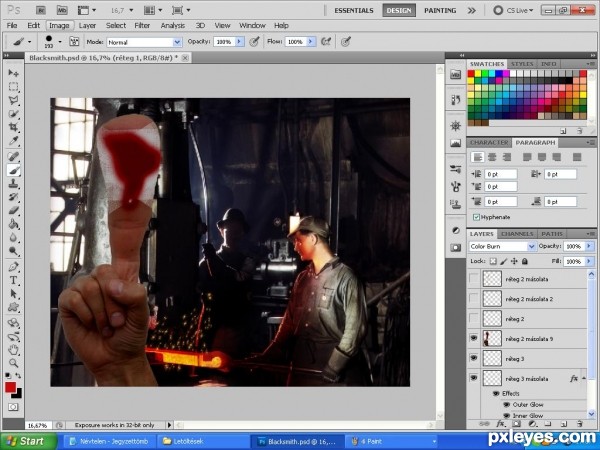The image size is (600, 450).
Task: Switch to Painting workspace
Action: pos(440,10)
